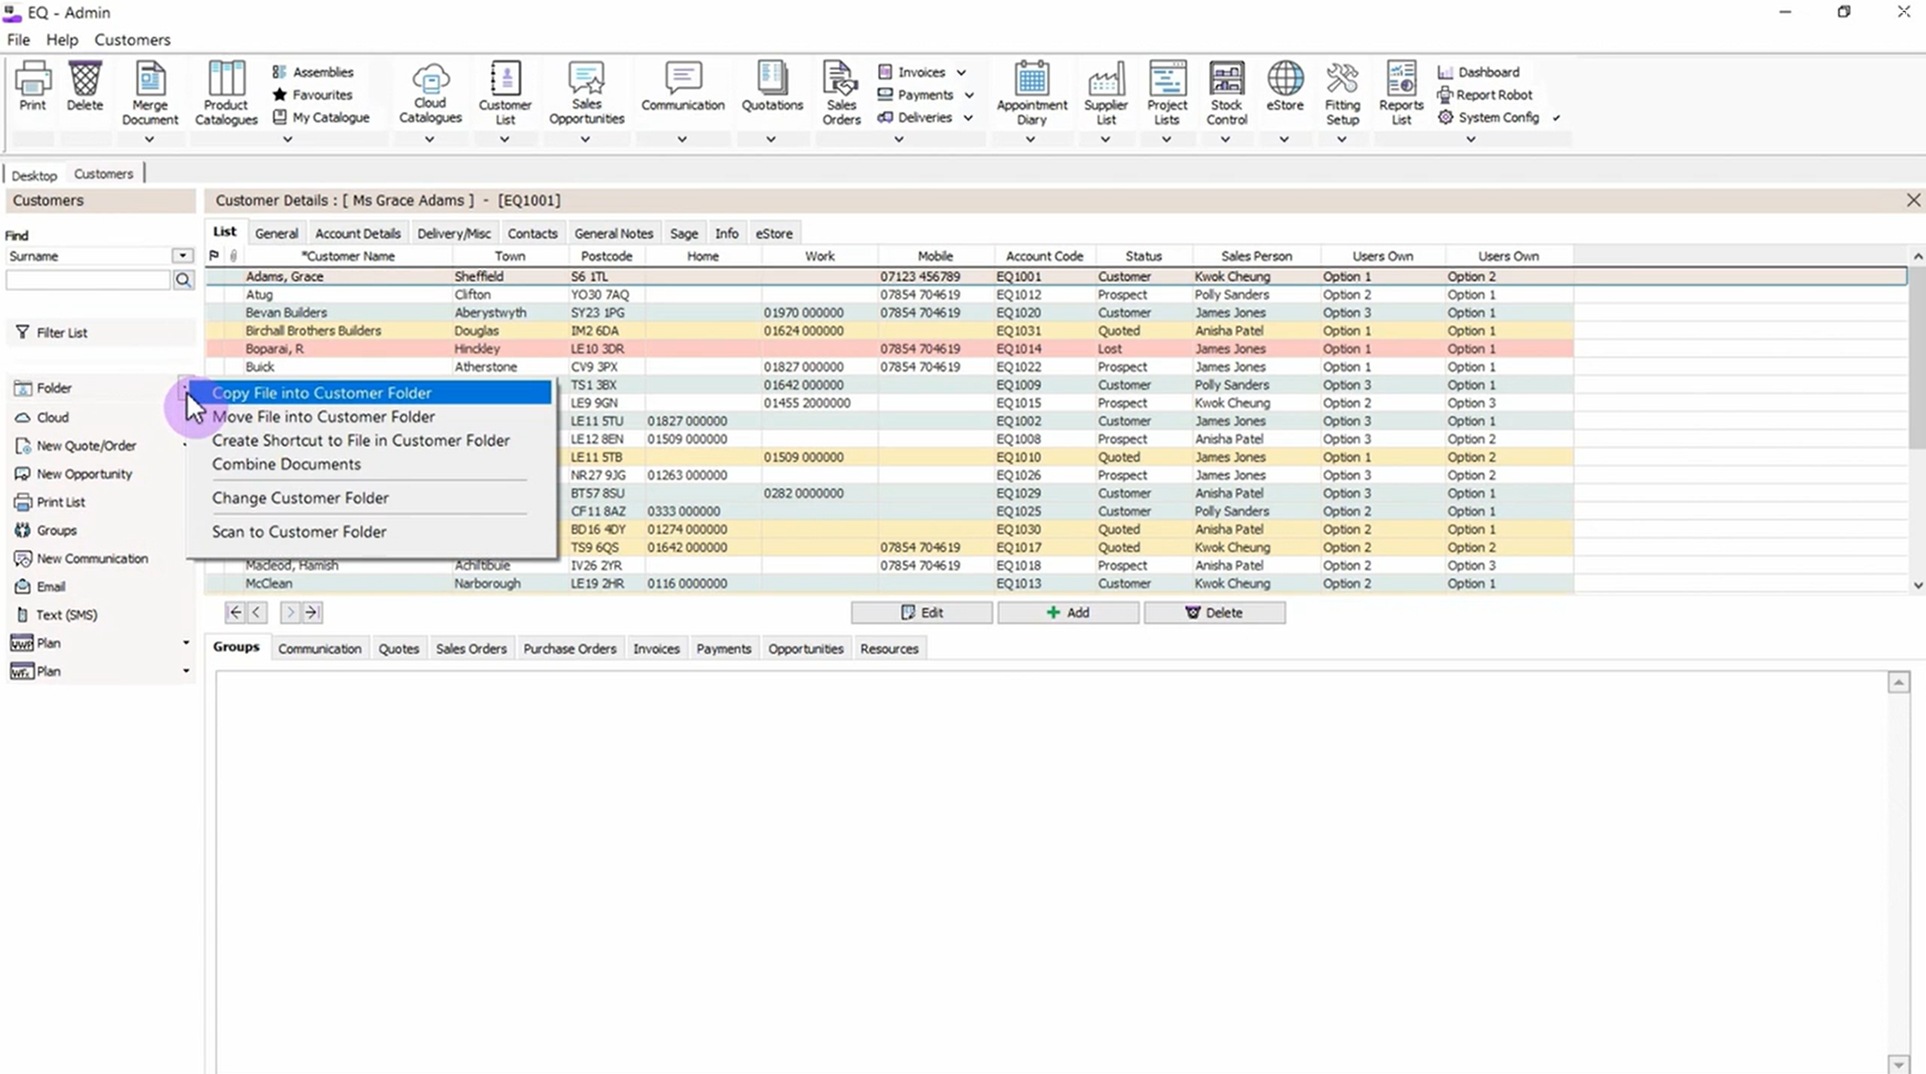Open Cloud Catalogues

click(x=430, y=93)
